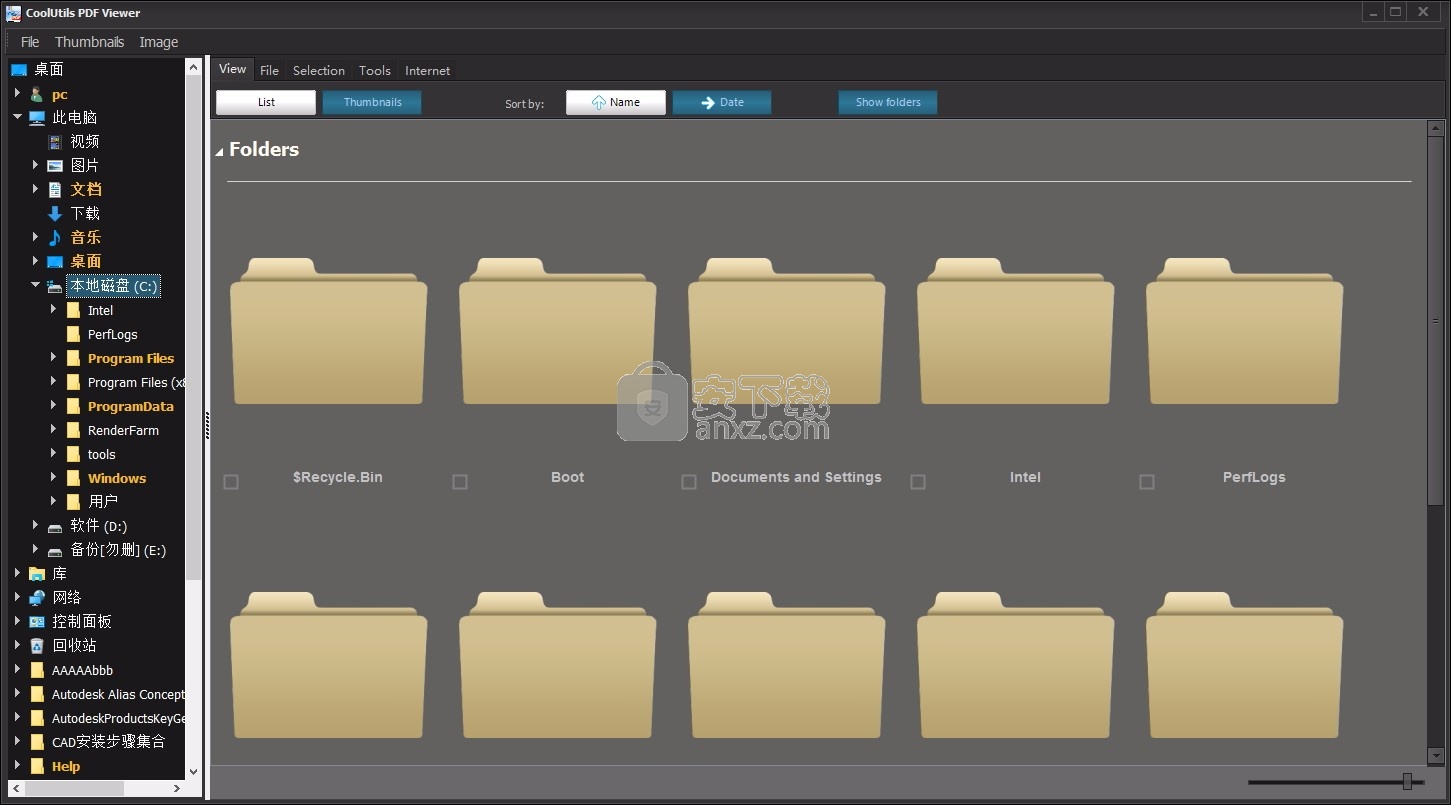Screen dimensions: 1451x805
Task: Check the PerfLogs folder checkbox
Action: 1147,482
